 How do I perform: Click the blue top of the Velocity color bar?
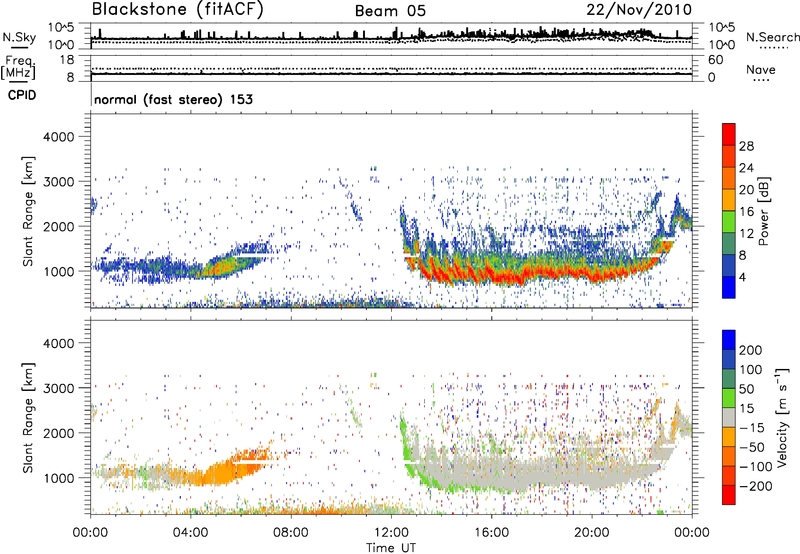729,340
